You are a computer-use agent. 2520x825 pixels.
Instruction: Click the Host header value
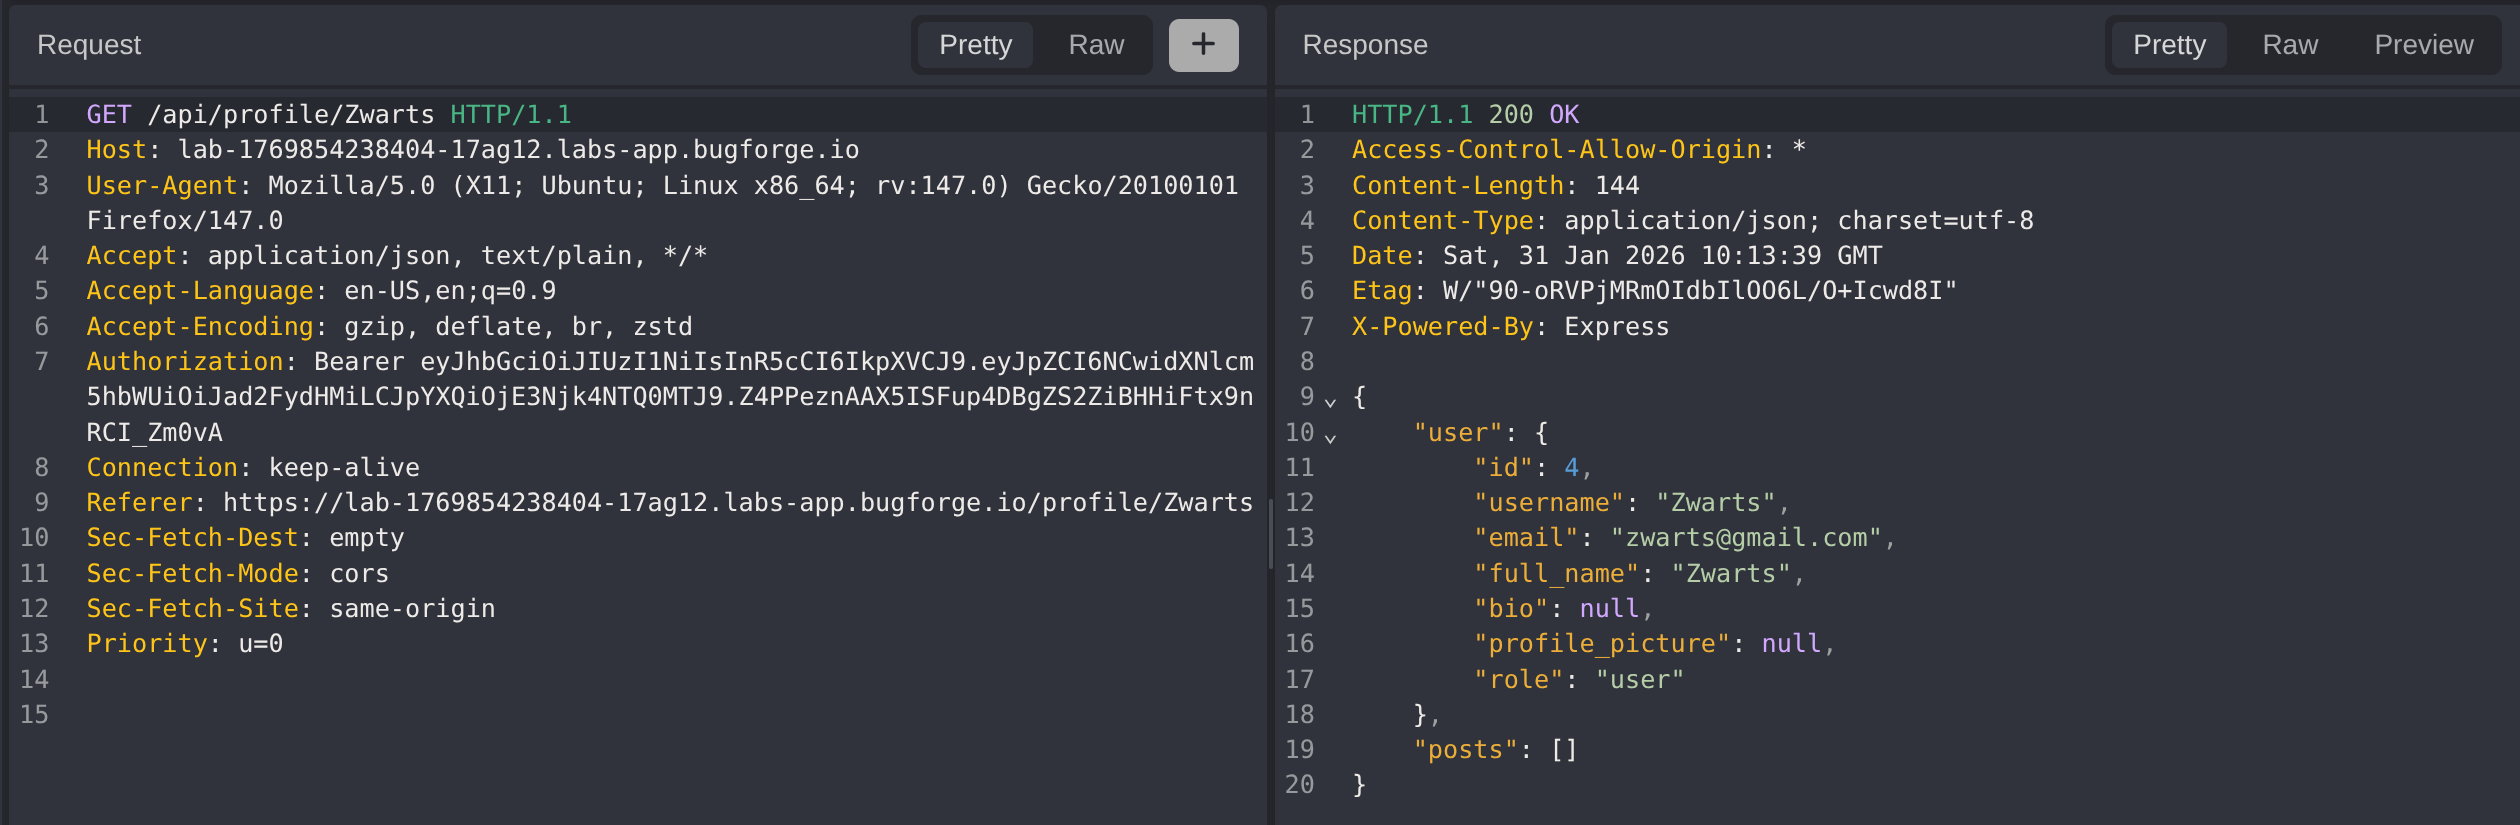(517, 150)
